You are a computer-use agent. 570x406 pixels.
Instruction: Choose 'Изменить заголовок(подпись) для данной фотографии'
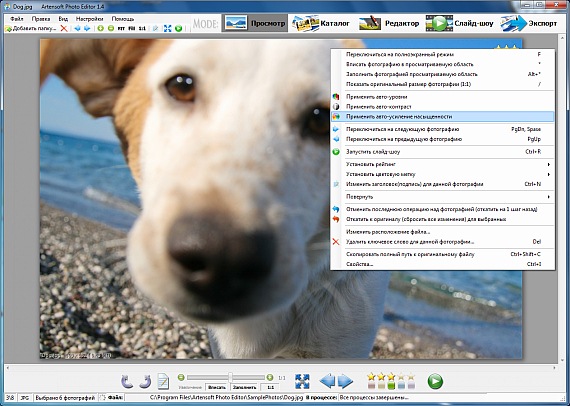tap(442, 184)
